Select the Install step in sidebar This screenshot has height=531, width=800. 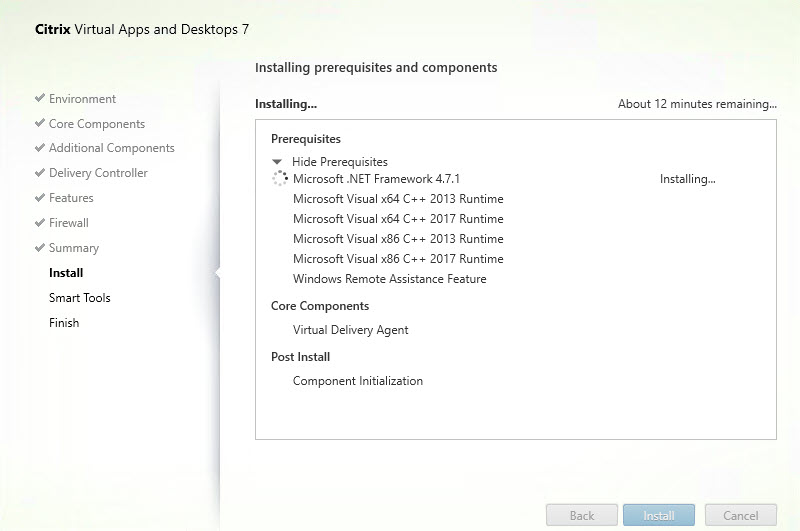coord(66,273)
